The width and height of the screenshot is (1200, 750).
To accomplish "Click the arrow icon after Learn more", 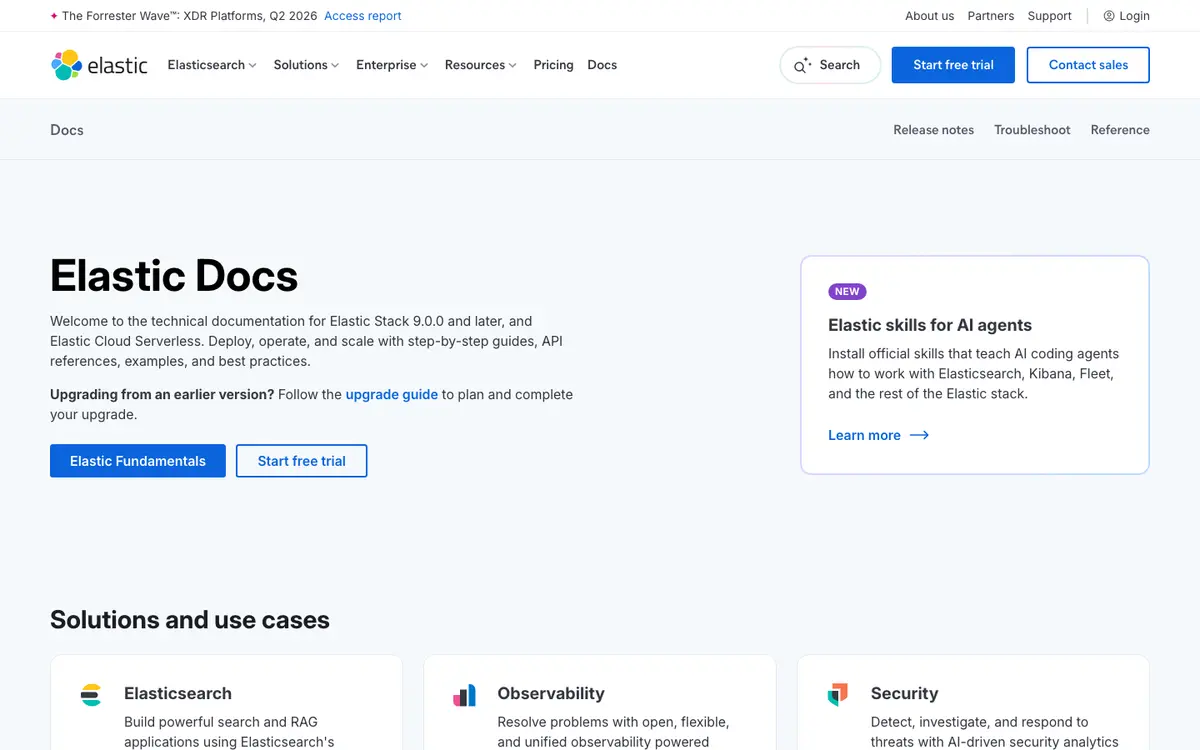I will pyautogui.click(x=919, y=435).
